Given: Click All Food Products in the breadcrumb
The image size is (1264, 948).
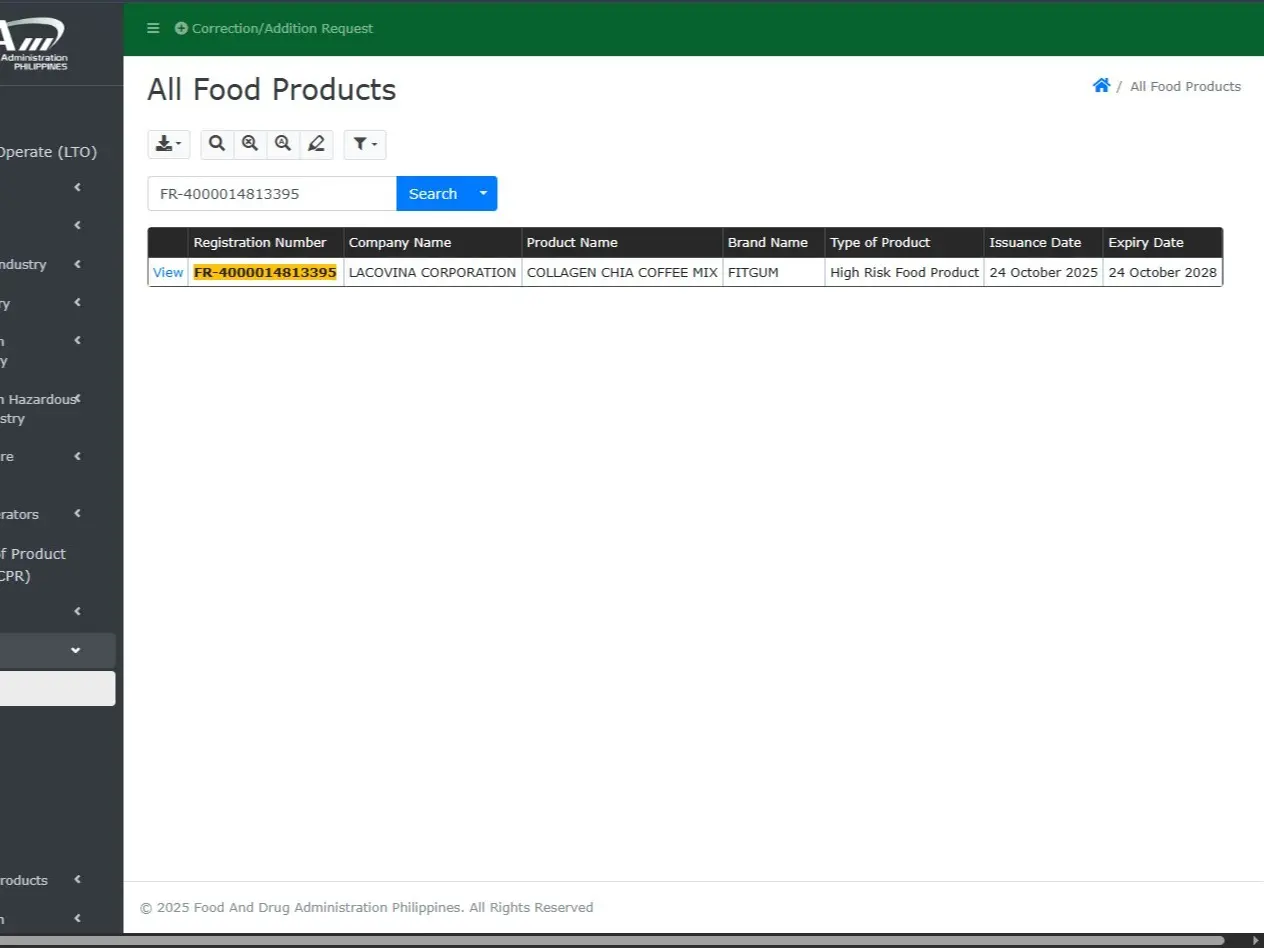Looking at the screenshot, I should tap(1185, 87).
